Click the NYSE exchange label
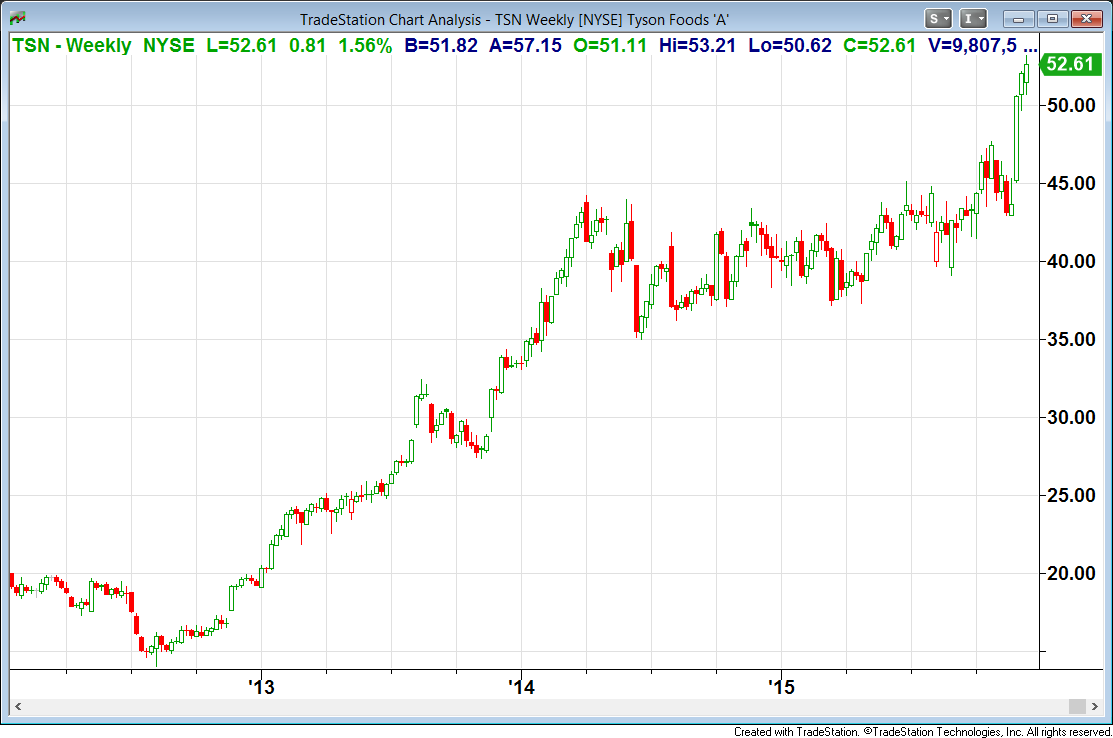Screen dimensions: 1113x738 pyautogui.click(x=169, y=45)
